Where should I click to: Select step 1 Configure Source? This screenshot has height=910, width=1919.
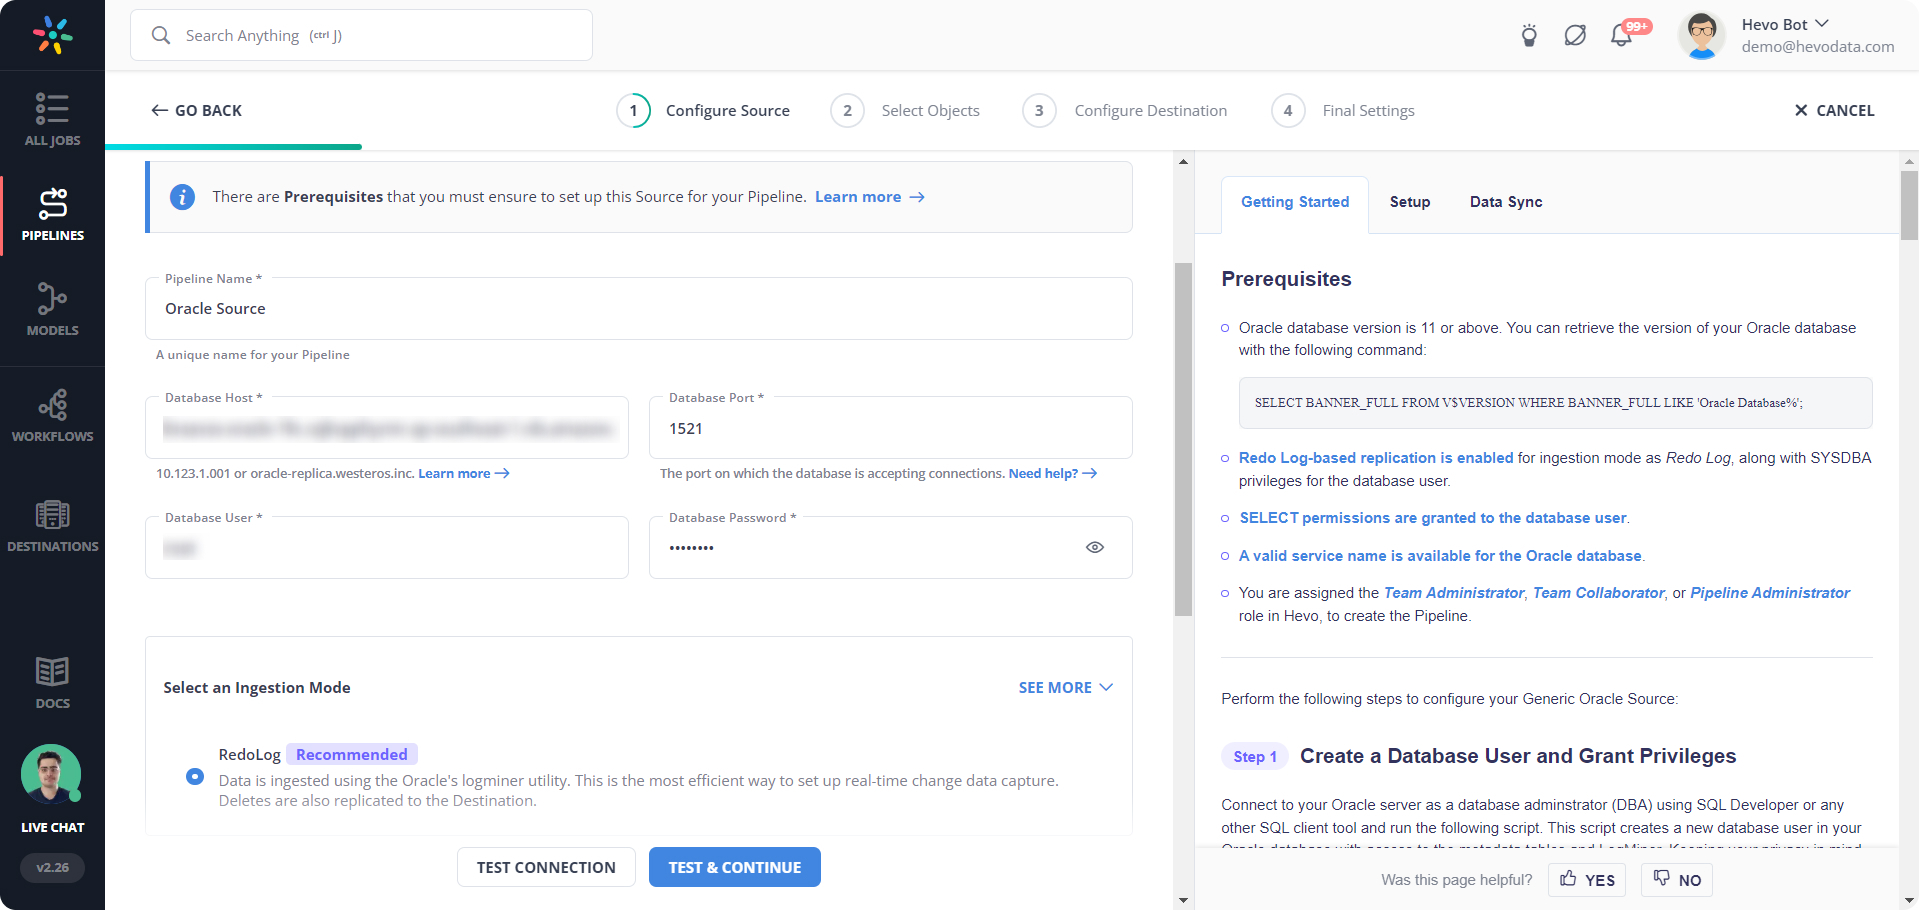703,110
